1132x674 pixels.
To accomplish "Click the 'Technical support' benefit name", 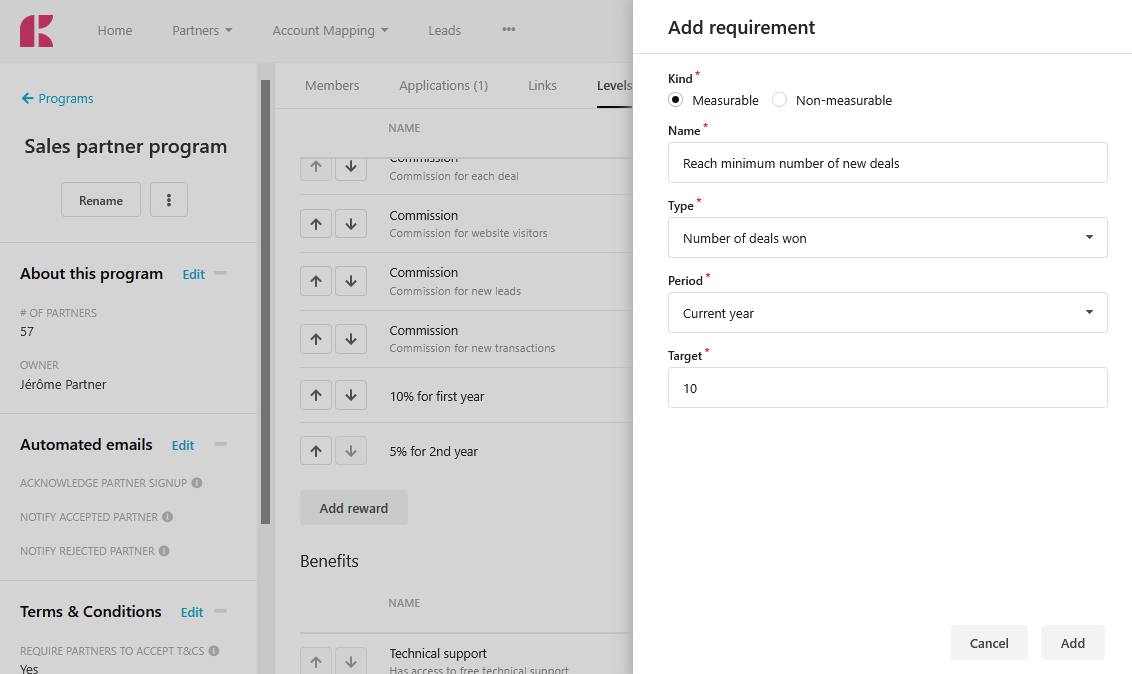I will 438,653.
